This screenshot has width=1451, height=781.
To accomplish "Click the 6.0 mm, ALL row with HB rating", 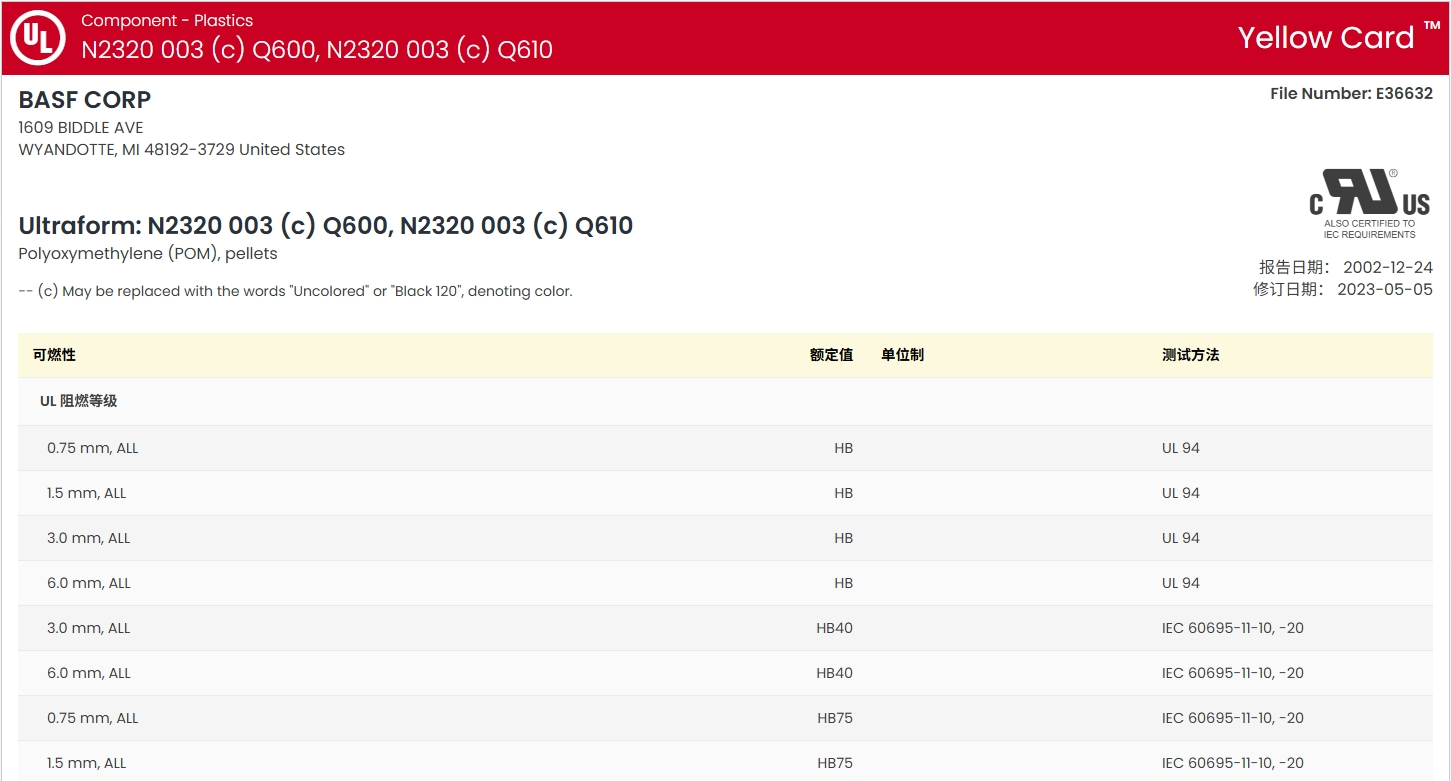I will (x=725, y=583).
